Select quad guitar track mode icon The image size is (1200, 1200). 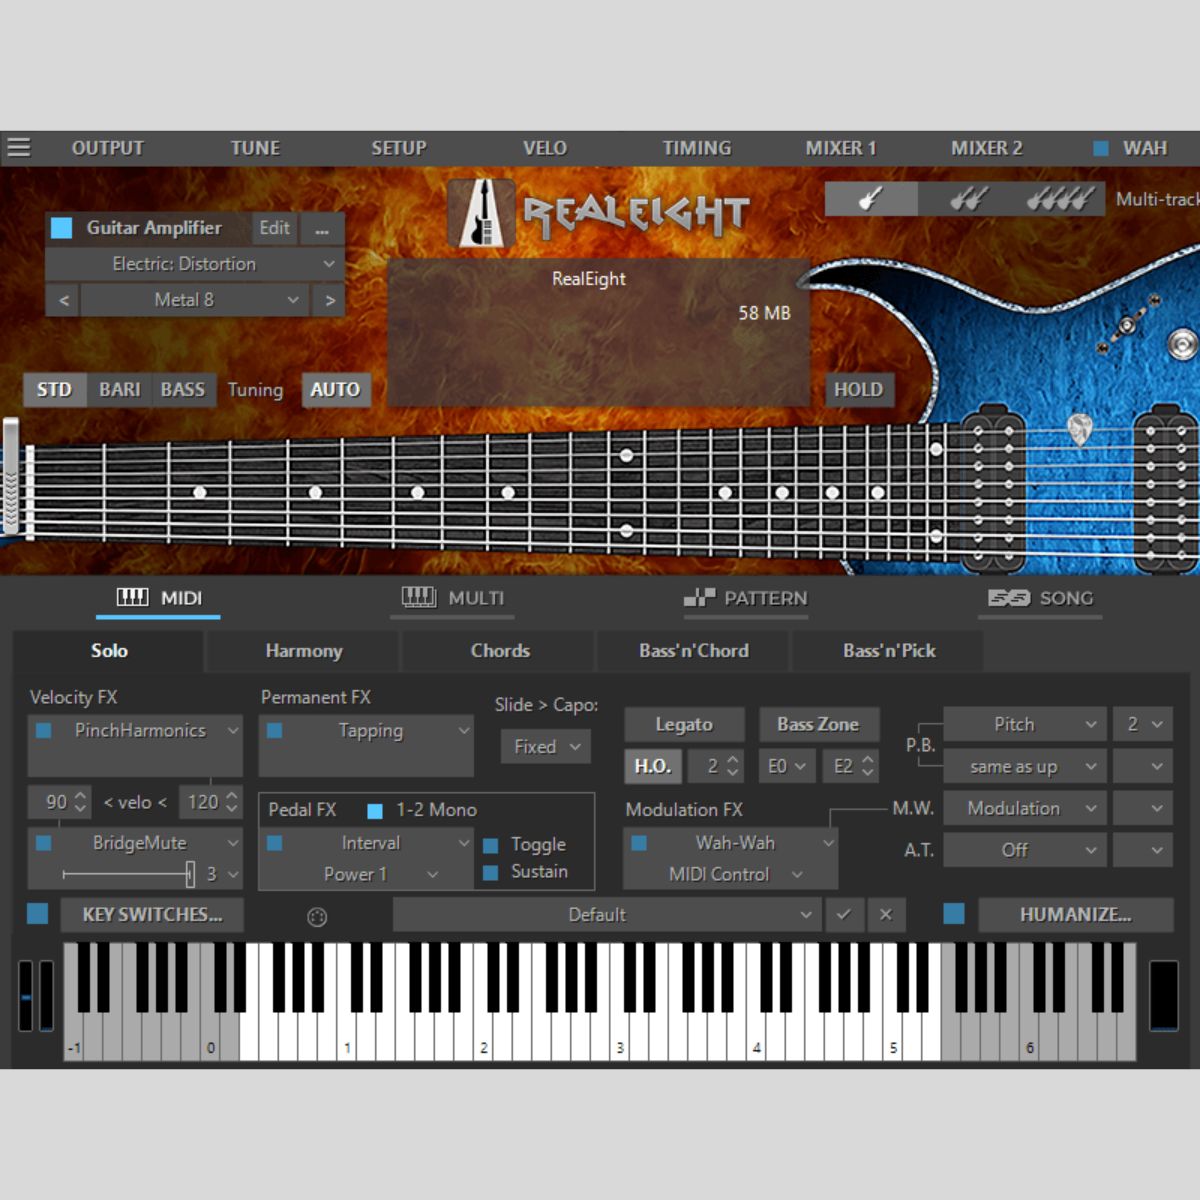click(x=1061, y=199)
